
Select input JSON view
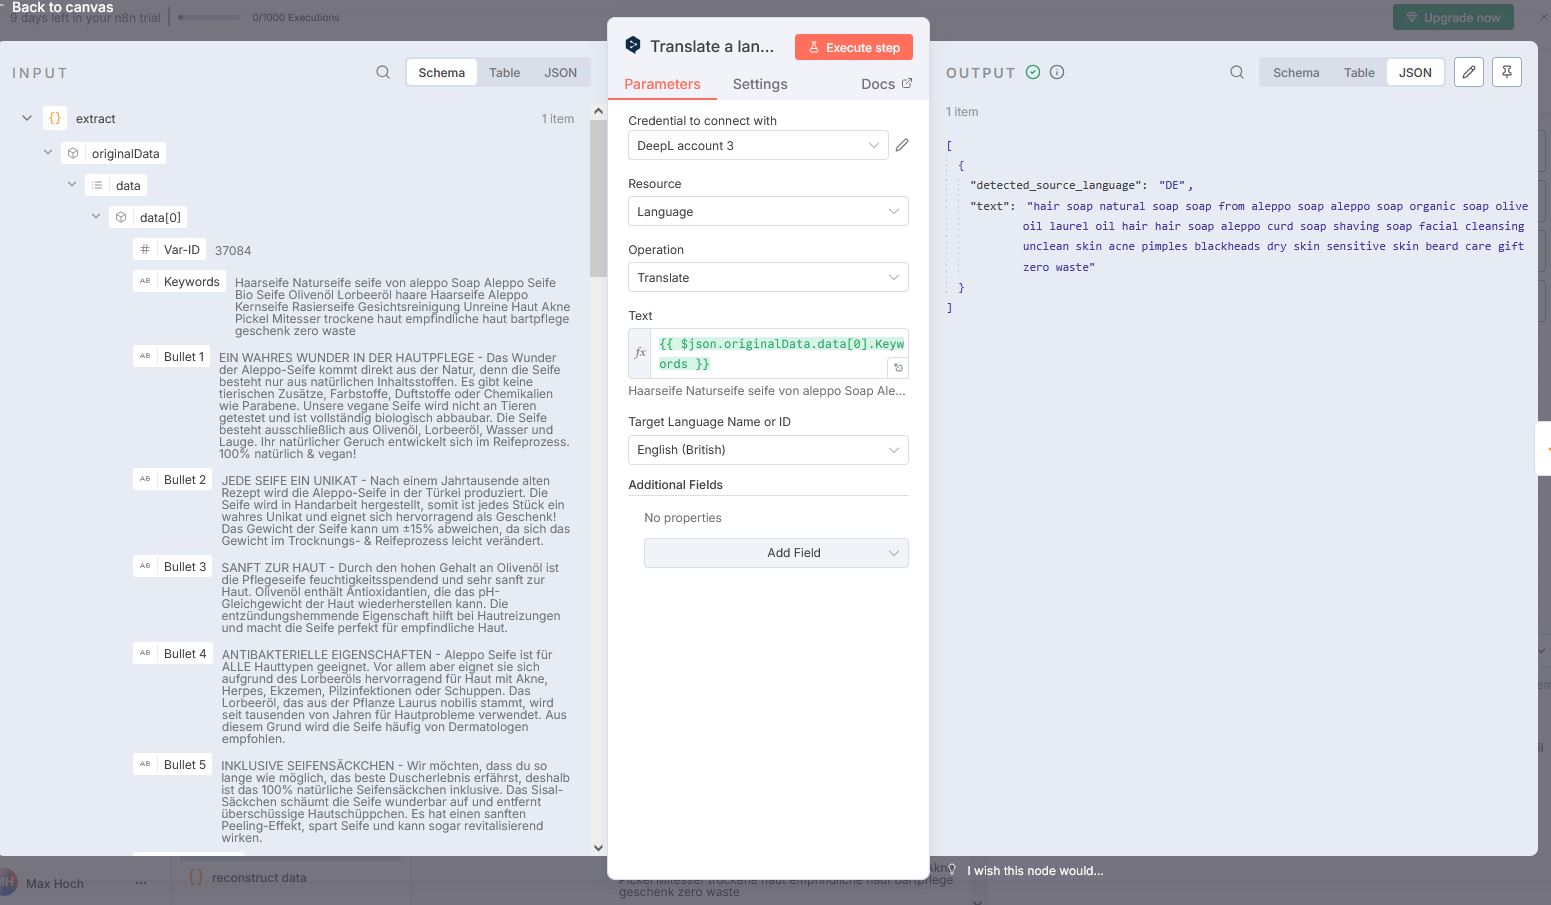[560, 72]
